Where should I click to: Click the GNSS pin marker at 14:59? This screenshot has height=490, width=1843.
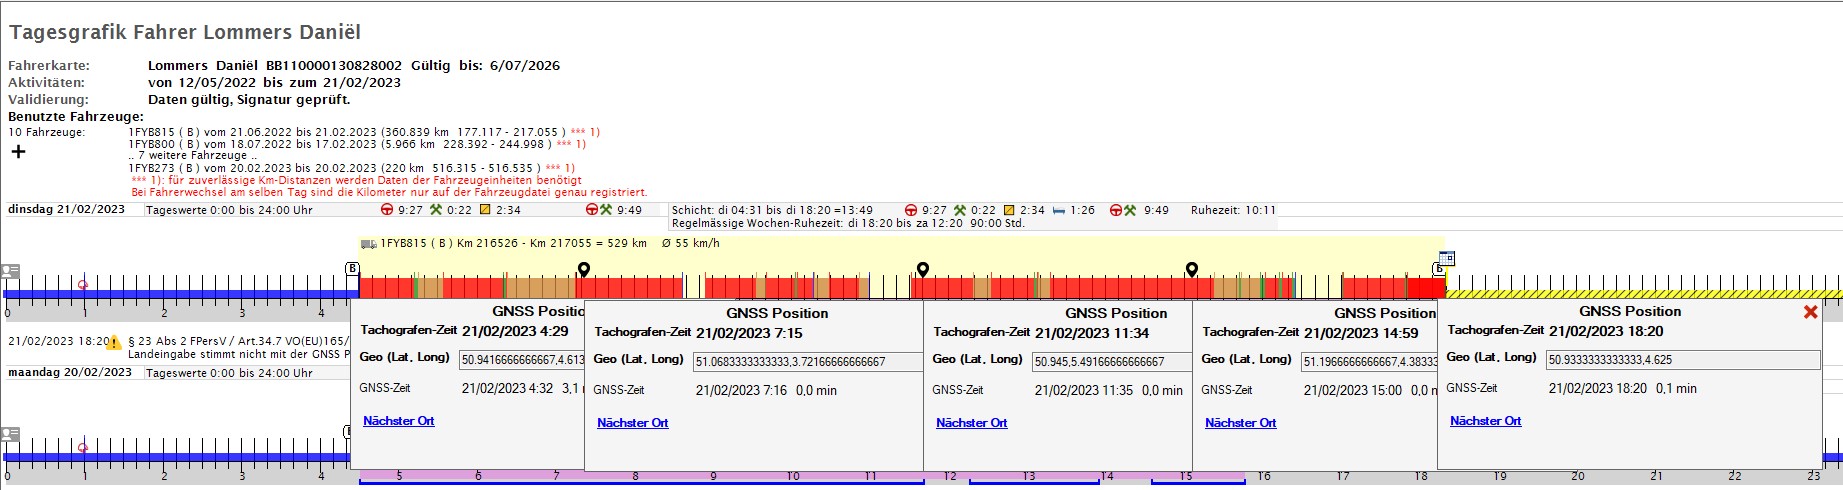pos(1191,269)
